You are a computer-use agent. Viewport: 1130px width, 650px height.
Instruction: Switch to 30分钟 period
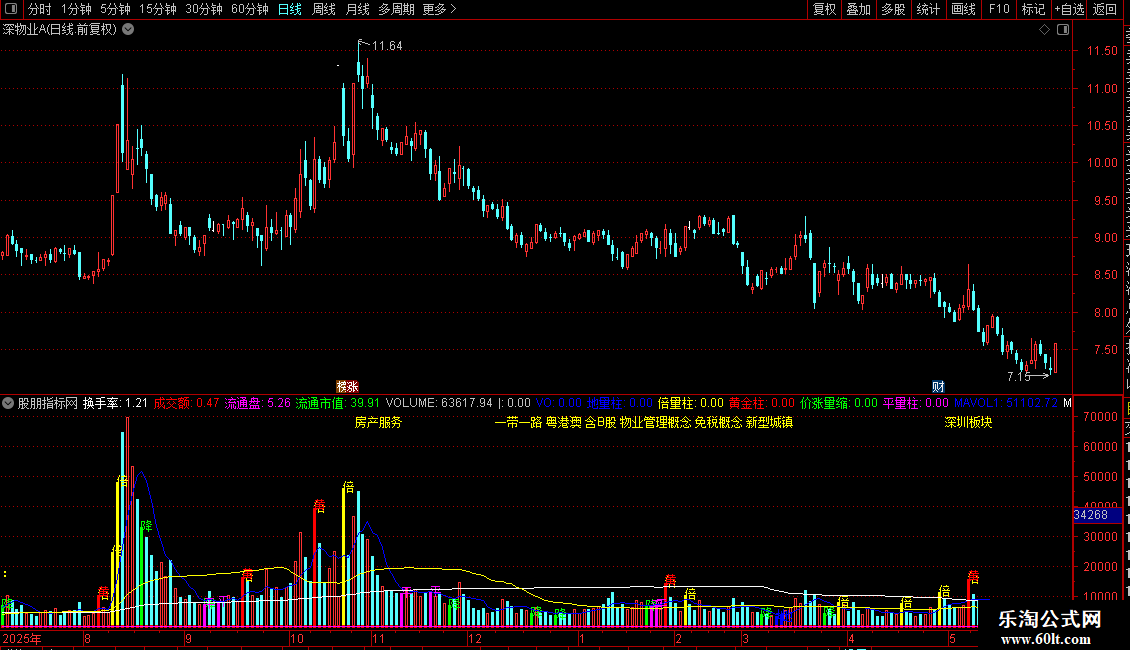pos(203,9)
